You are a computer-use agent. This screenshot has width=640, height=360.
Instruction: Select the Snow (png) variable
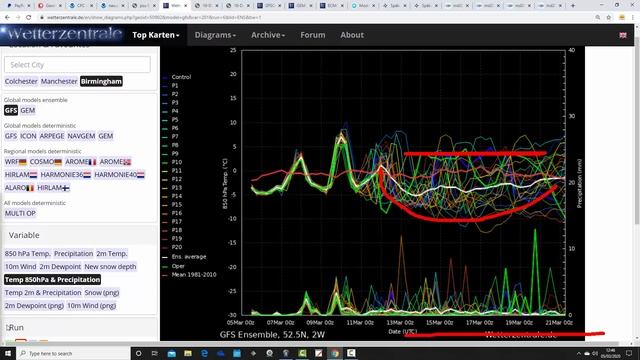point(102,293)
